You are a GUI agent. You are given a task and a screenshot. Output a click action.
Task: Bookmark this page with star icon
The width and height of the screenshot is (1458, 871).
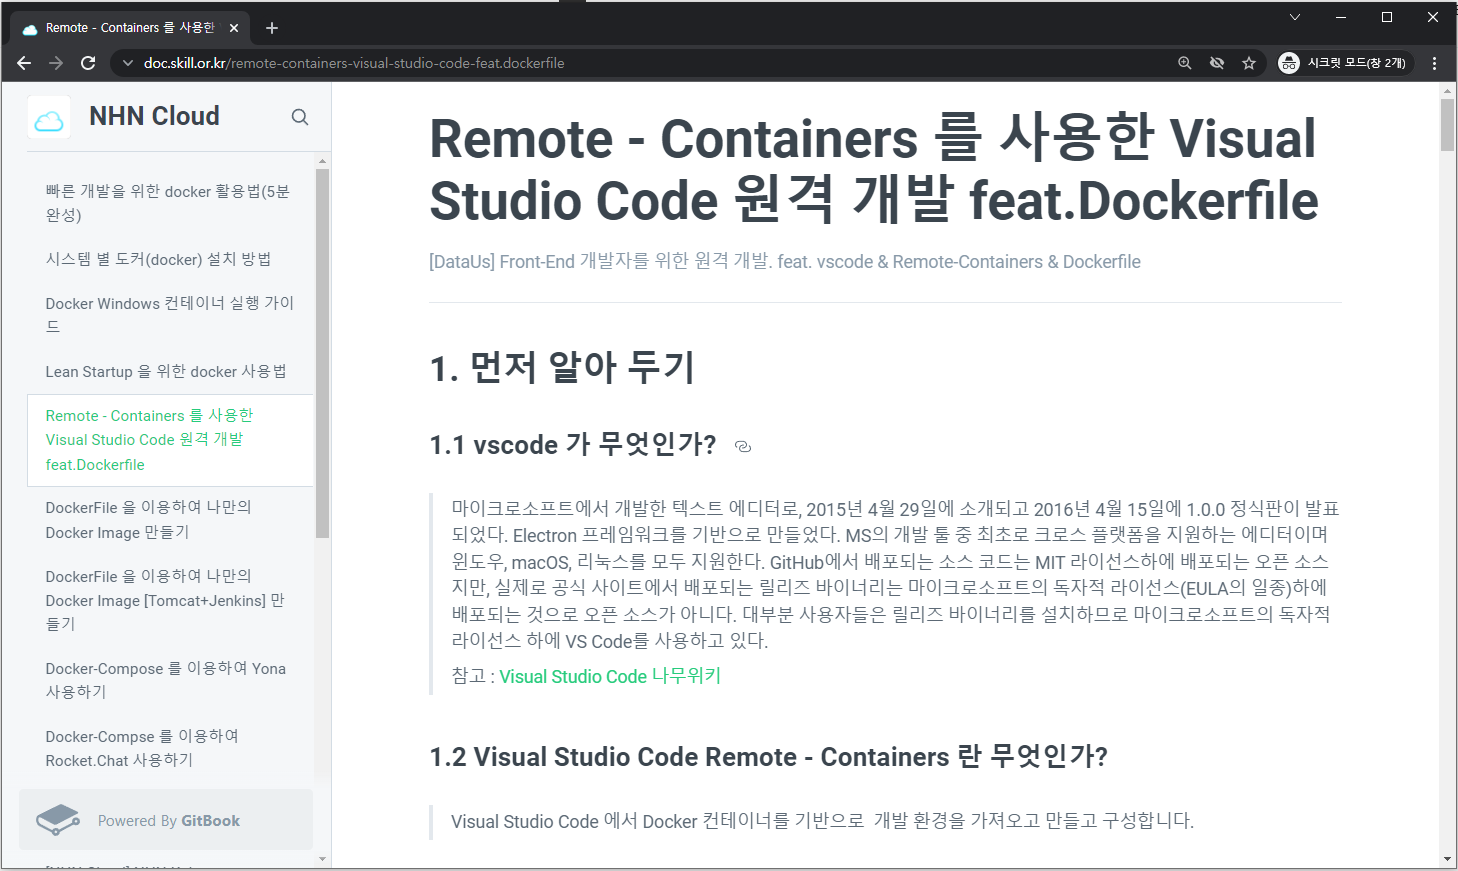click(x=1249, y=63)
